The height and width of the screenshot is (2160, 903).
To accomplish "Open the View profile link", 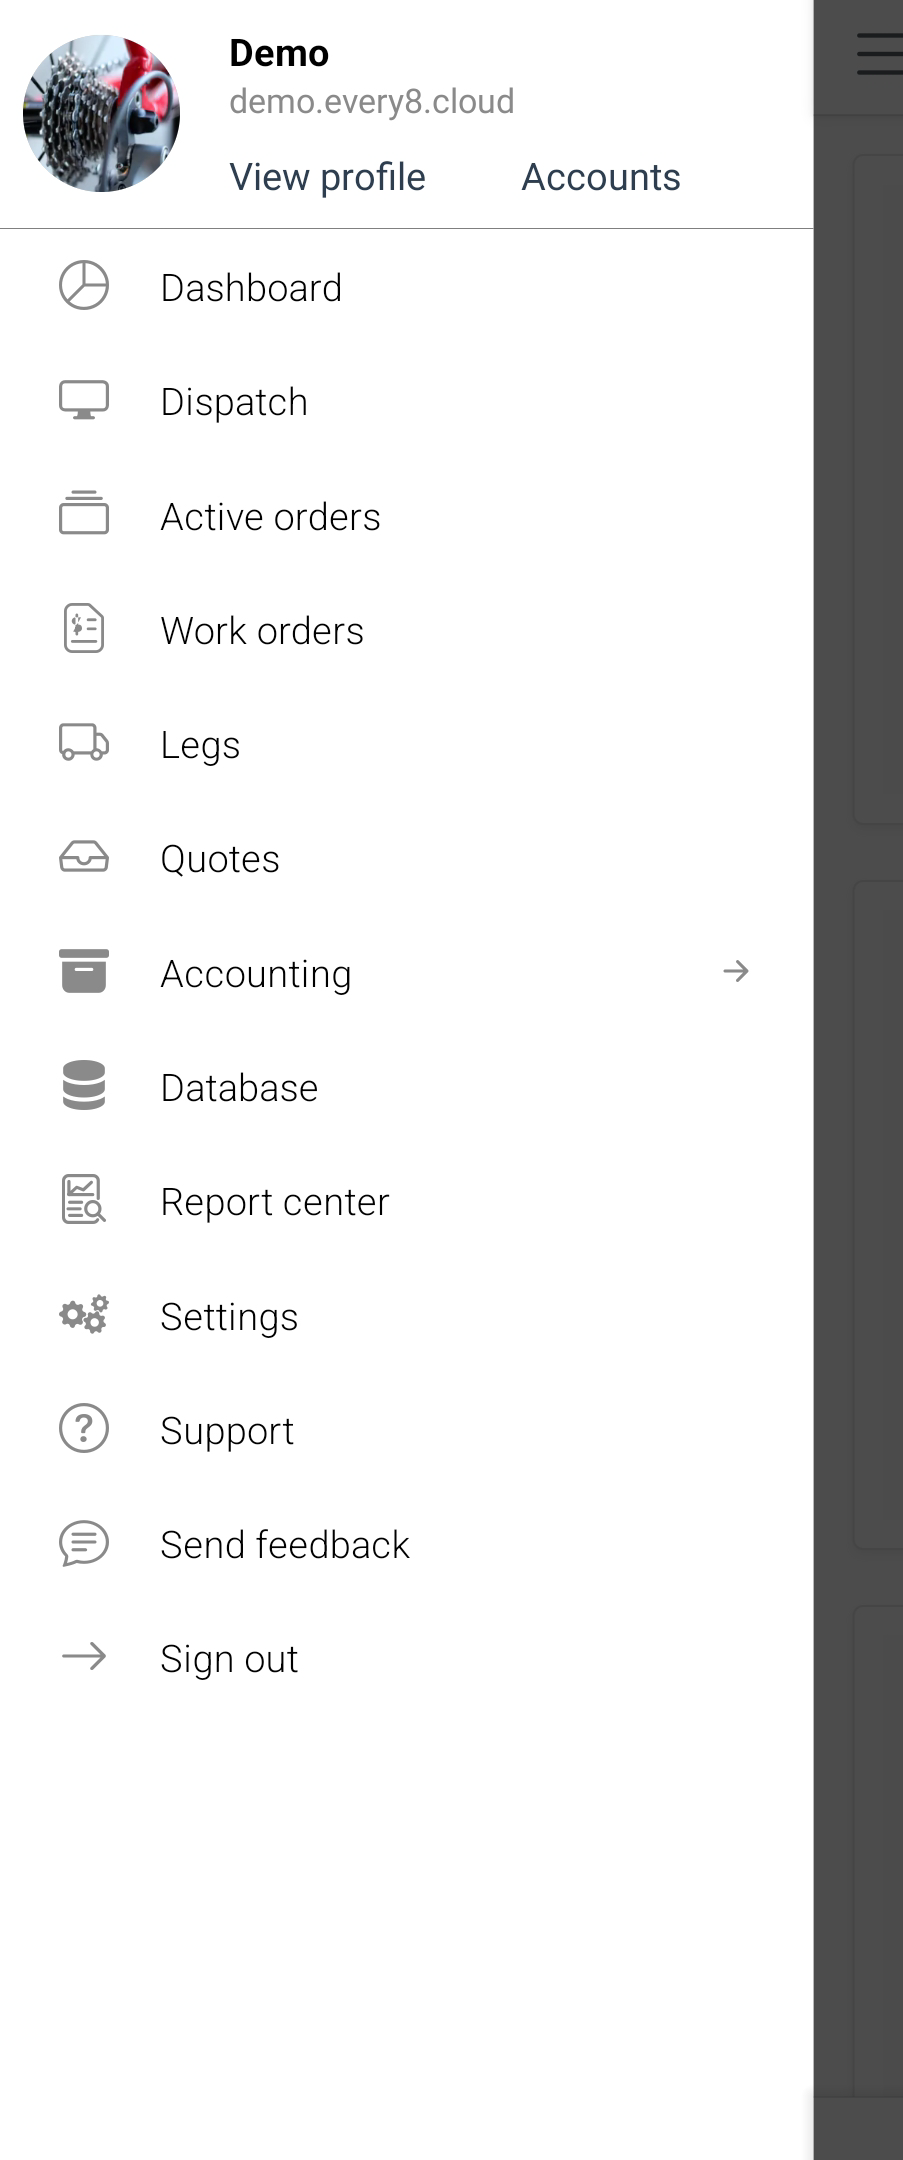I will (327, 177).
